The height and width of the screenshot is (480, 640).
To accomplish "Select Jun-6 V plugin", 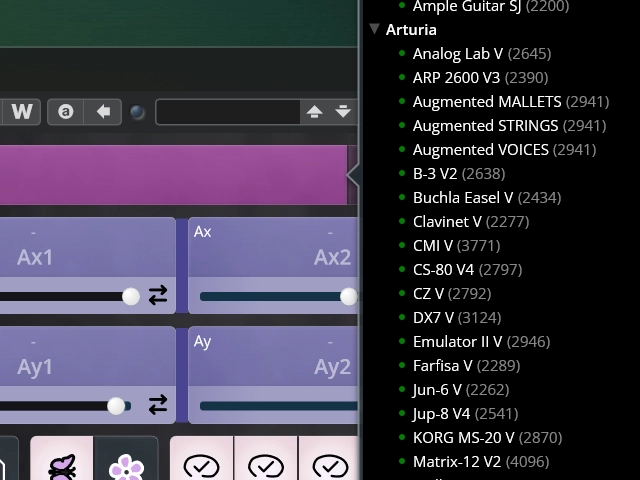I will (x=461, y=390).
